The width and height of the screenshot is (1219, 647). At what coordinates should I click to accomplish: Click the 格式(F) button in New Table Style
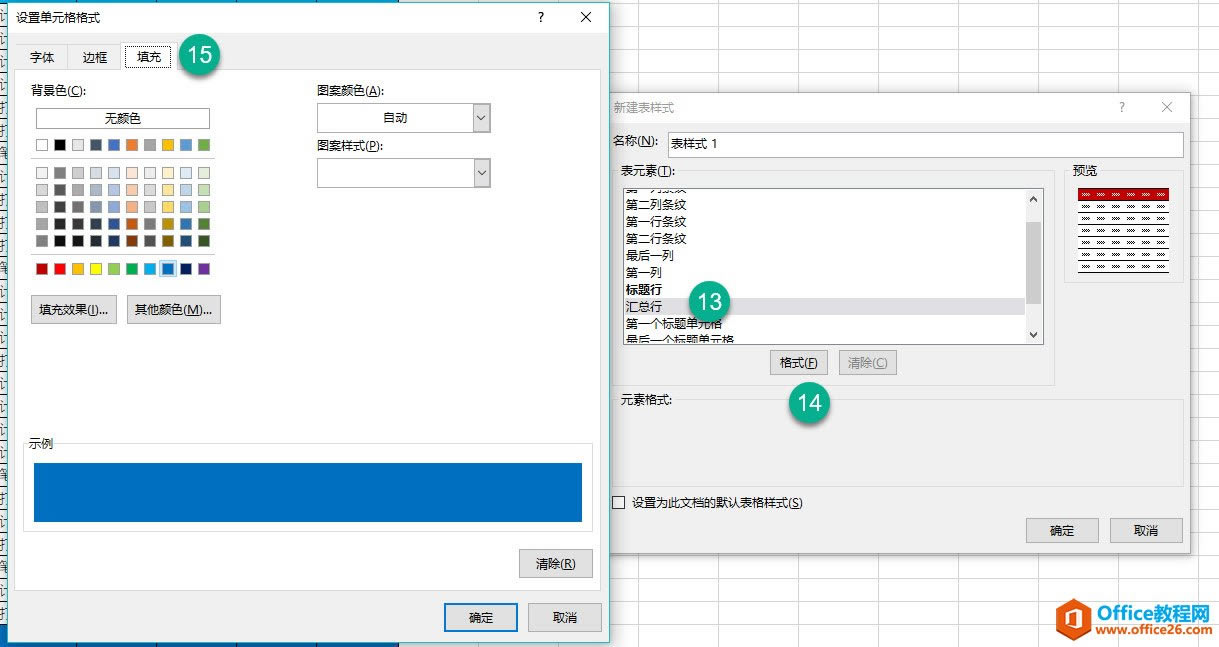pyautogui.click(x=799, y=362)
